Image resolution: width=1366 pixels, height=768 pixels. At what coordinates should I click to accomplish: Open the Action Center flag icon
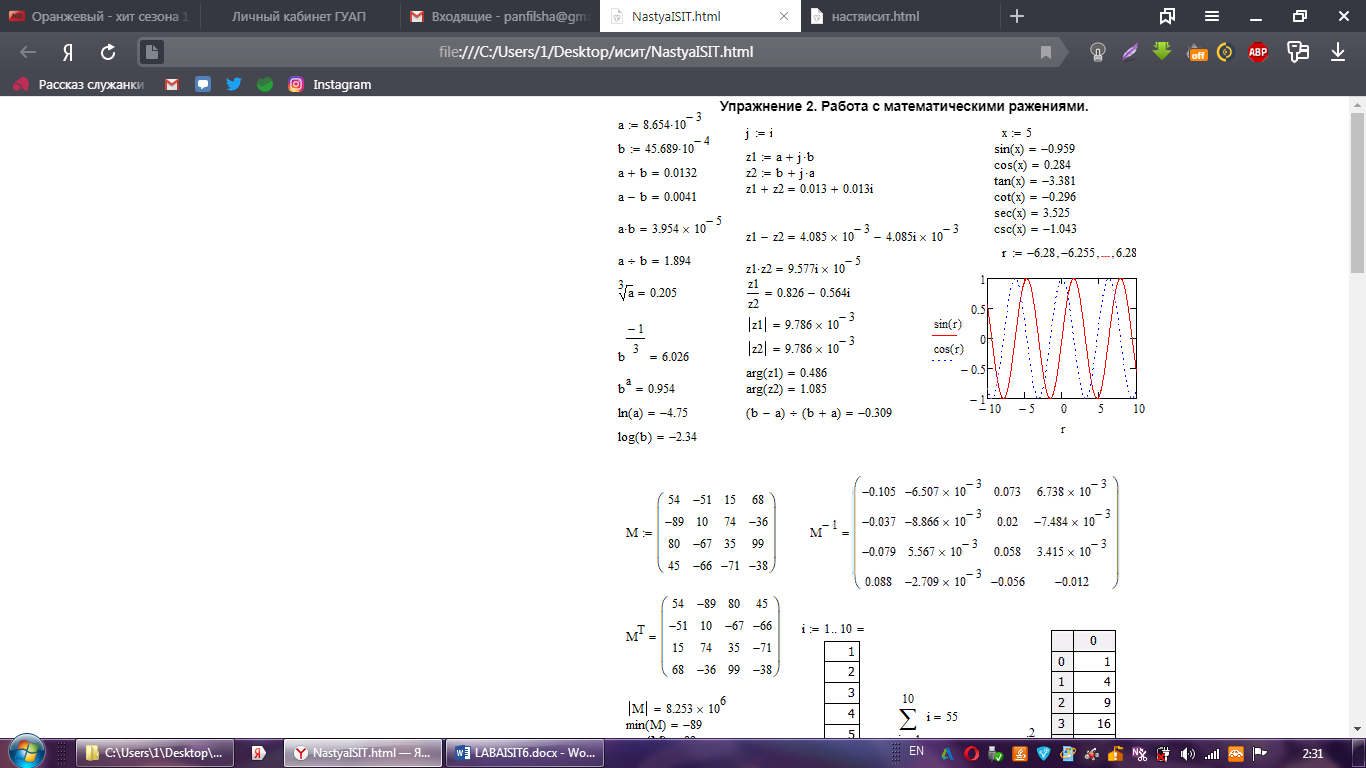1262,753
